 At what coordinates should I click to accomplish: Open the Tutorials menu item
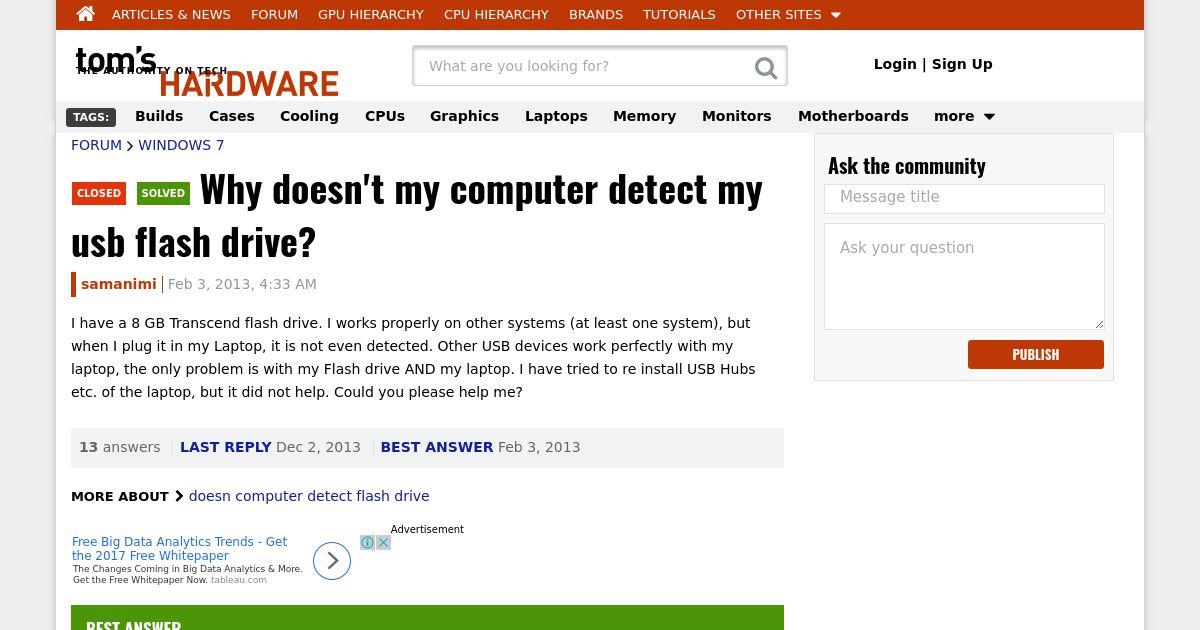[679, 15]
